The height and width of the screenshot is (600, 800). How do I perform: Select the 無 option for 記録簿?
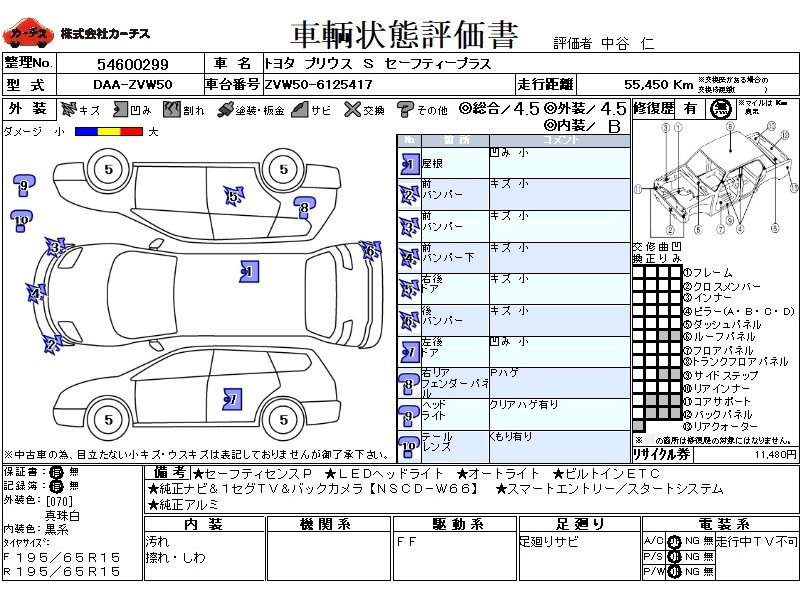[74, 486]
